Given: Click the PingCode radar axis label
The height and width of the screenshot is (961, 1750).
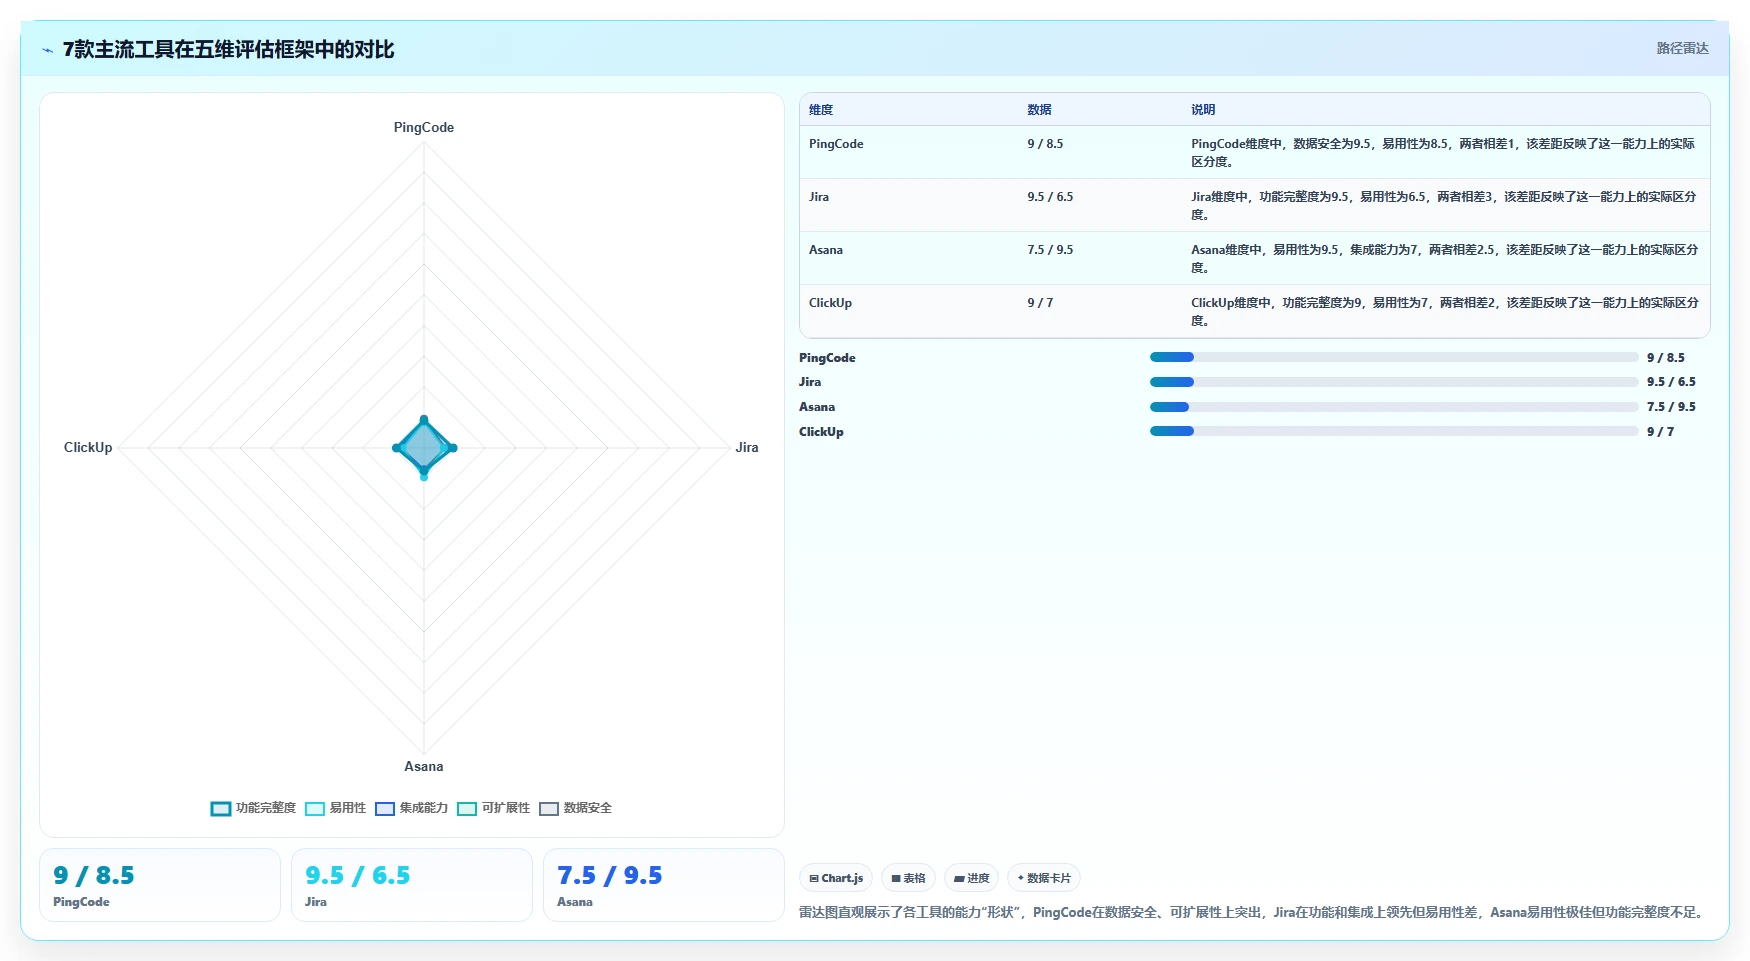Looking at the screenshot, I should click(x=424, y=128).
